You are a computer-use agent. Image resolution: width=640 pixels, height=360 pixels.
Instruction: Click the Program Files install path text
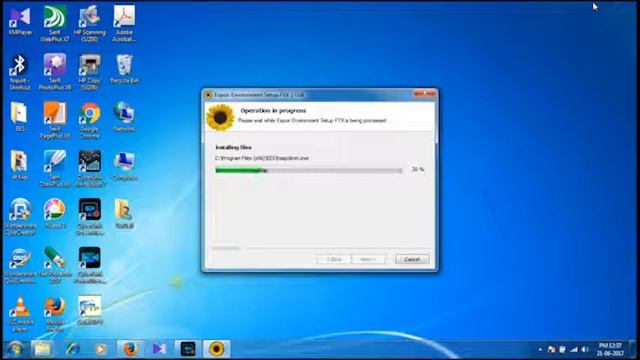click(x=262, y=158)
